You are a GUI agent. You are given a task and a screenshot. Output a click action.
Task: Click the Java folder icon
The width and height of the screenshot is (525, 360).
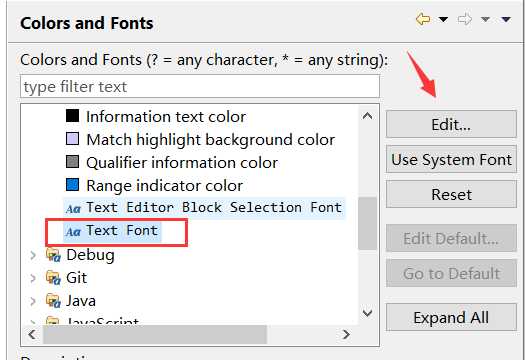53,301
